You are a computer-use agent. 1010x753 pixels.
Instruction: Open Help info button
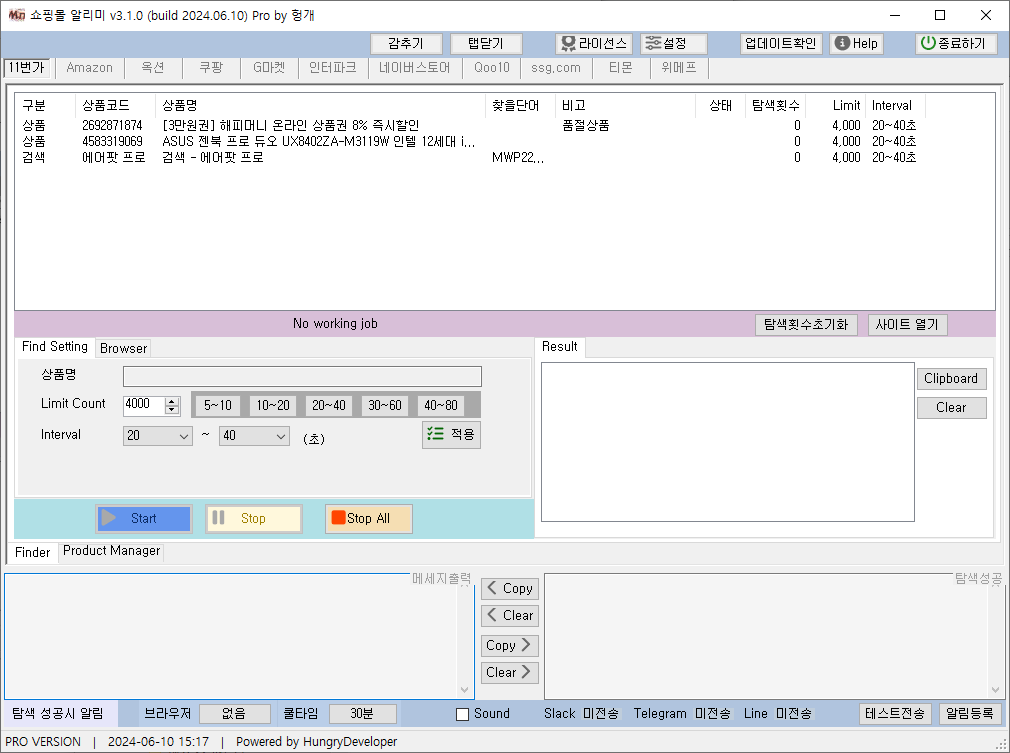pyautogui.click(x=856, y=44)
